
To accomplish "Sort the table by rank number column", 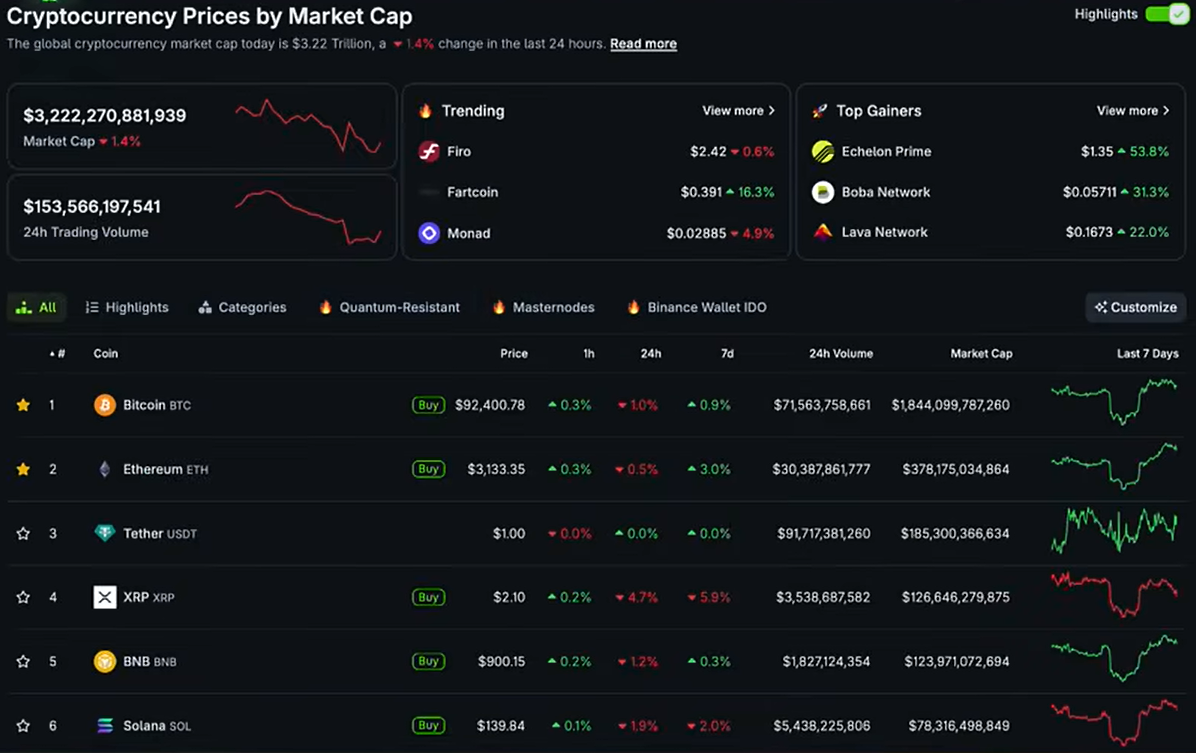I will click(x=58, y=353).
